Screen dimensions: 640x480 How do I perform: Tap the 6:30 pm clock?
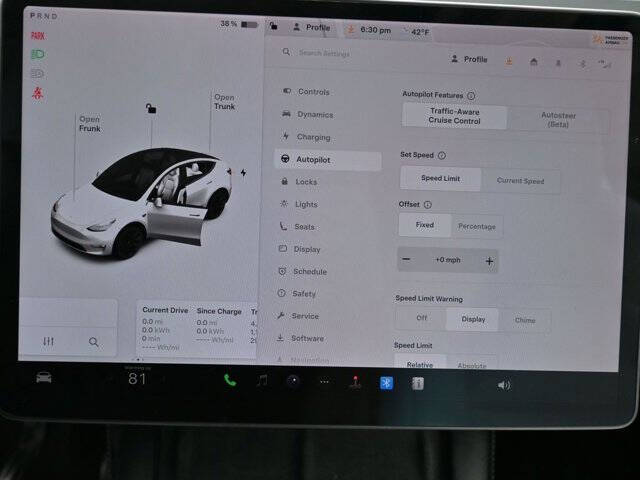pyautogui.click(x=376, y=30)
